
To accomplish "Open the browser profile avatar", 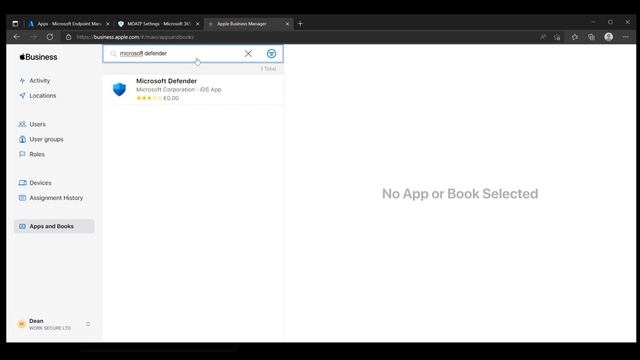I will click(609, 37).
